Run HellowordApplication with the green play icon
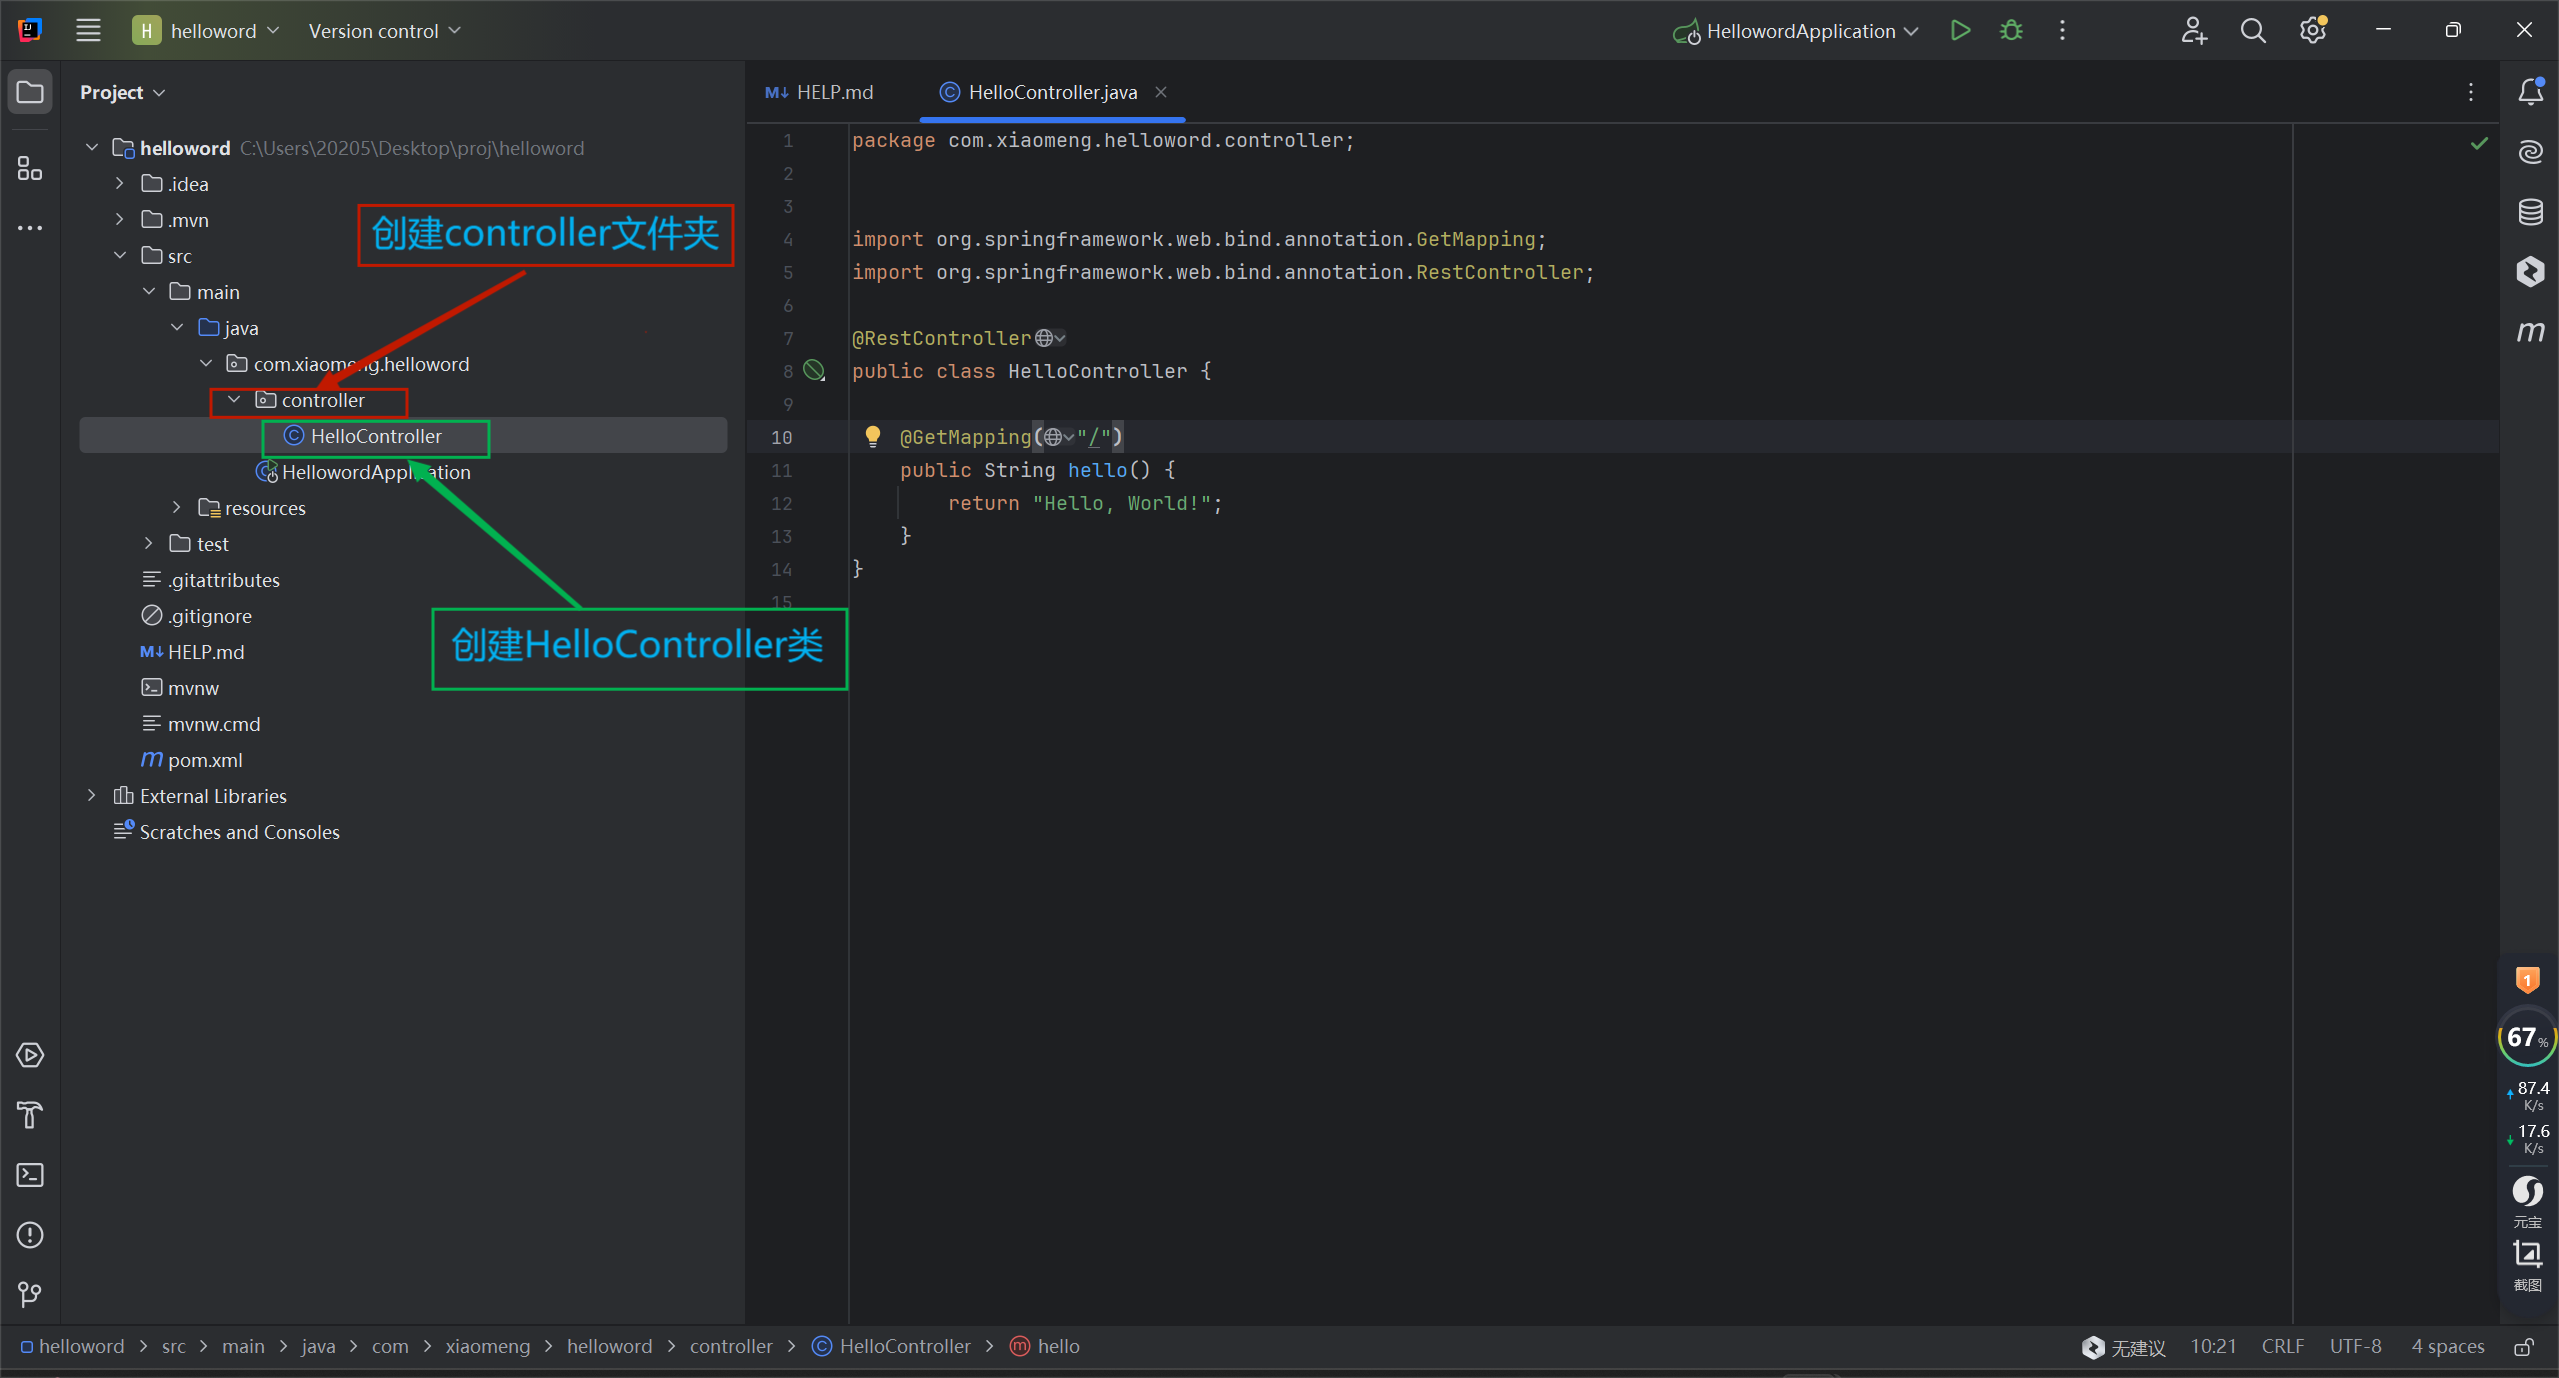The height and width of the screenshot is (1378, 2559). (x=1960, y=30)
